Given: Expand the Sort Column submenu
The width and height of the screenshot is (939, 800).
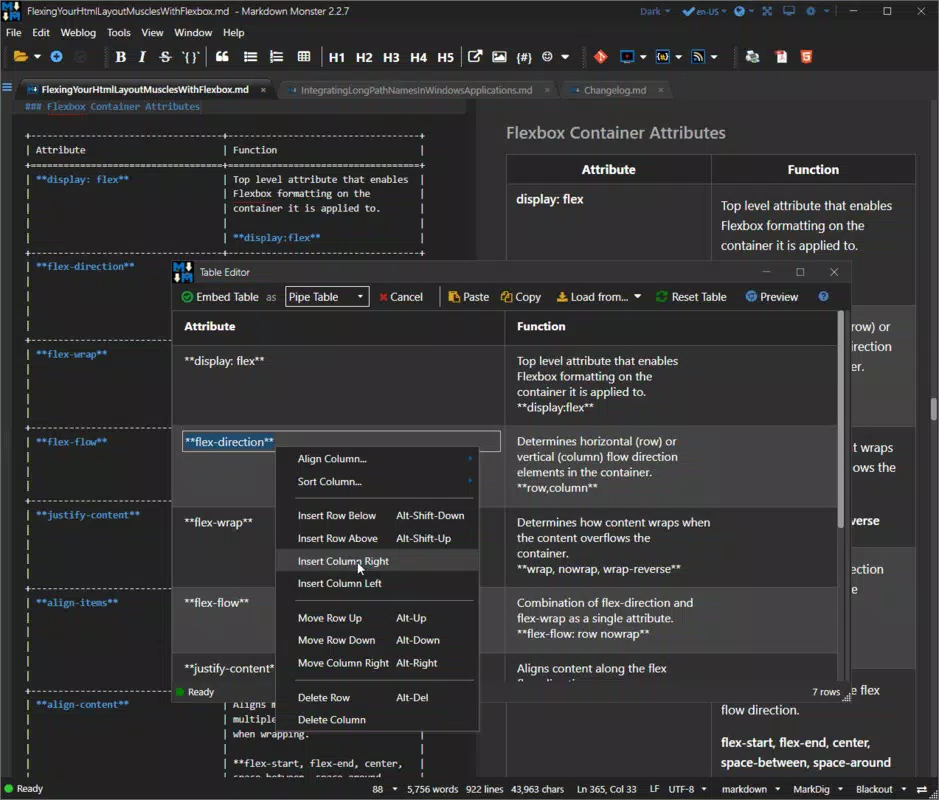Looking at the screenshot, I should [x=377, y=481].
